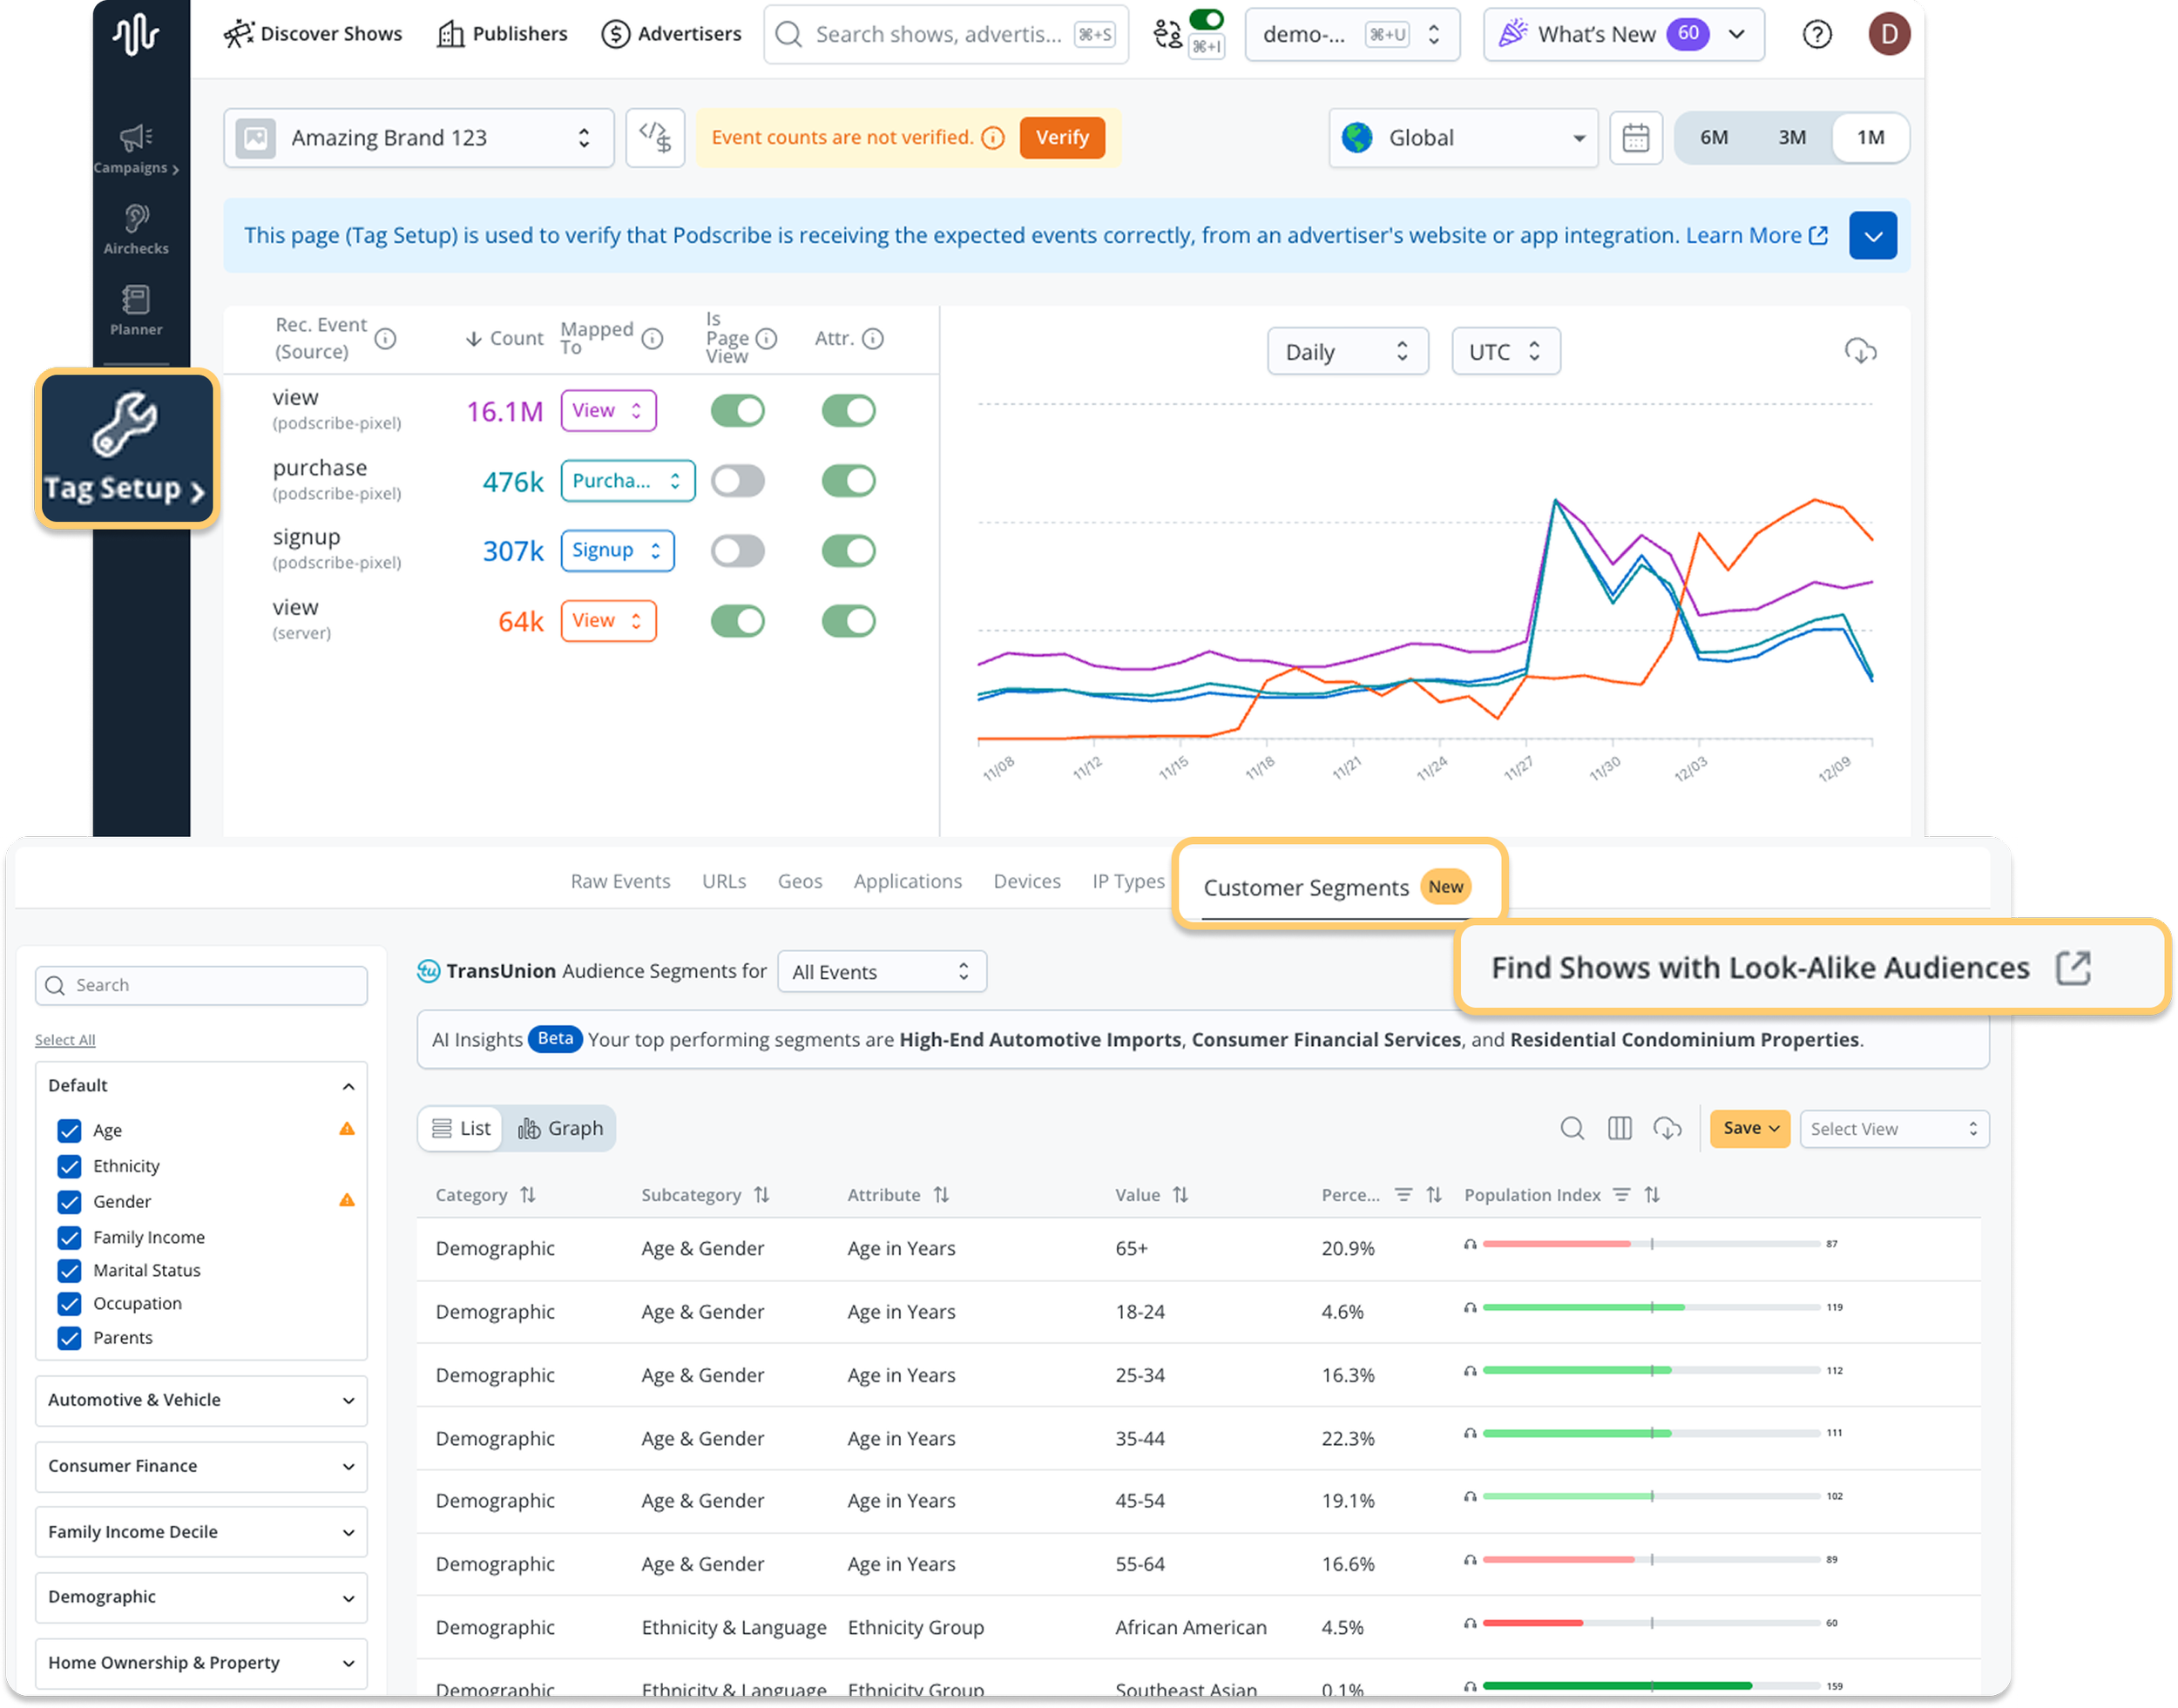Uncheck the Ethnicity checkbox
The width and height of the screenshot is (2178, 1708).
[69, 1166]
